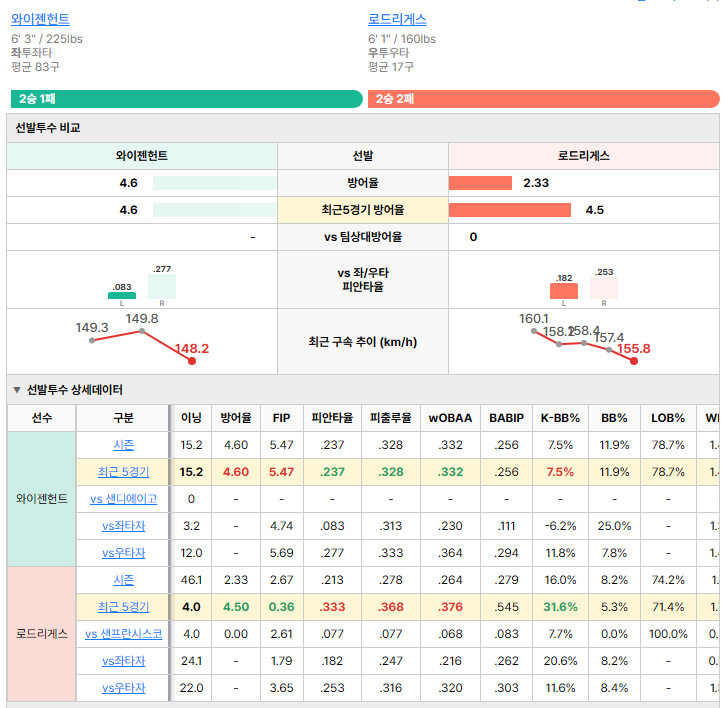
Task: Click the 로드리게스 player cell in detail table
Action: click(42, 634)
